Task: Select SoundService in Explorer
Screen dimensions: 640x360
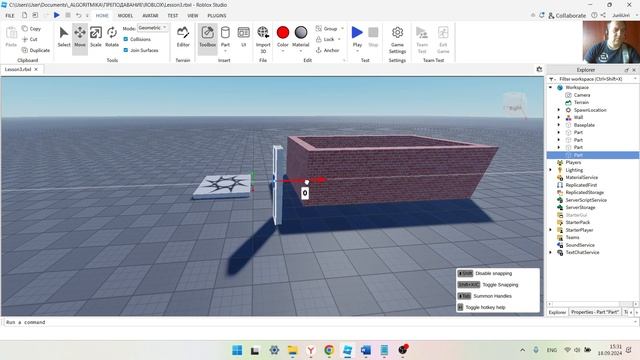Action: [580, 245]
